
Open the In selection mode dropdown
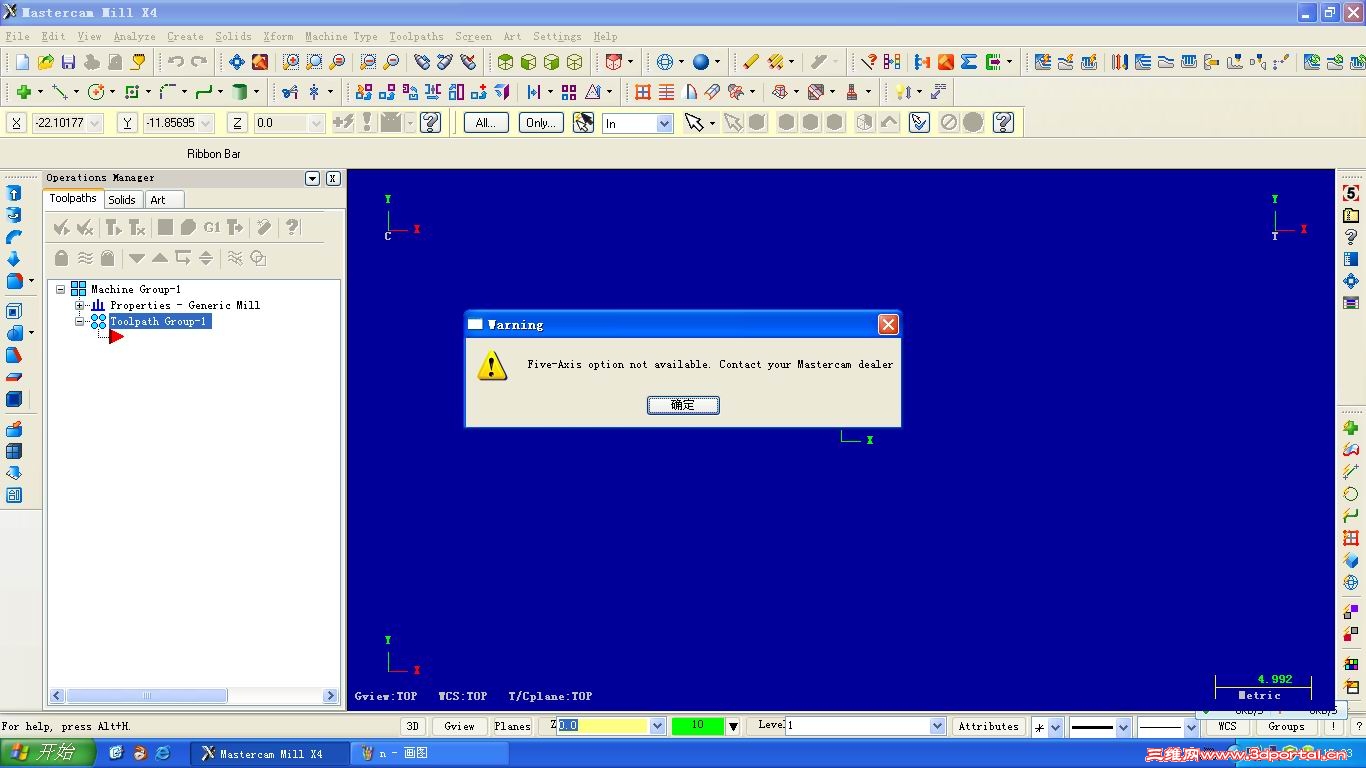coord(664,123)
